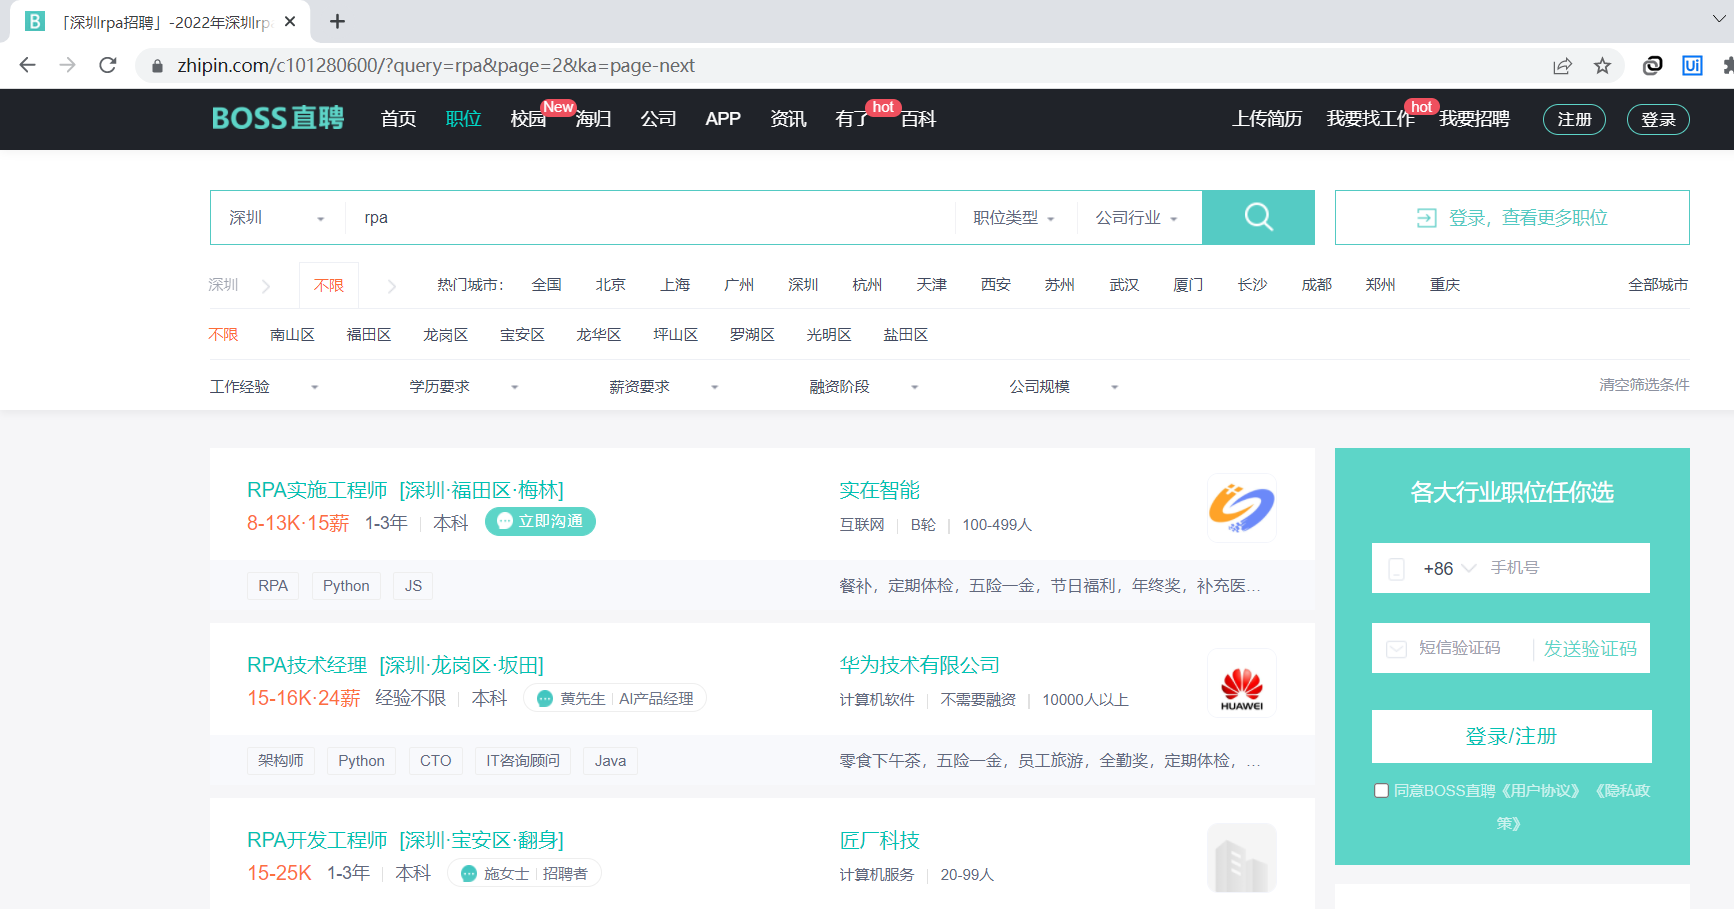Click the chat bubble icon beside 黄先生

coord(545,699)
